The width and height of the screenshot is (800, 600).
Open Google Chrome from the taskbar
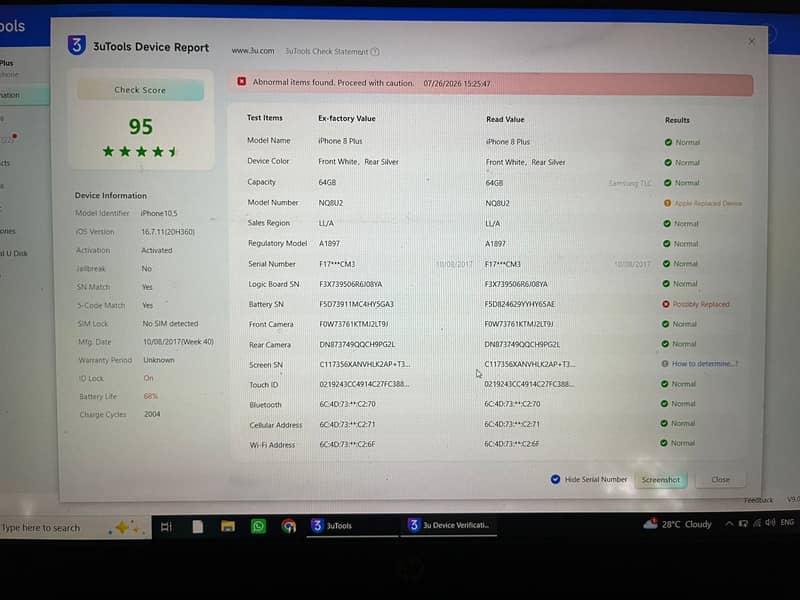[x=289, y=526]
